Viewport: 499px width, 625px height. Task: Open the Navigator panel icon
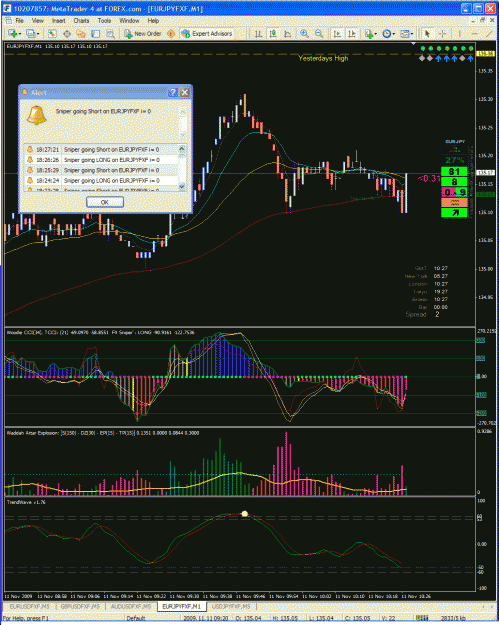click(x=81, y=34)
